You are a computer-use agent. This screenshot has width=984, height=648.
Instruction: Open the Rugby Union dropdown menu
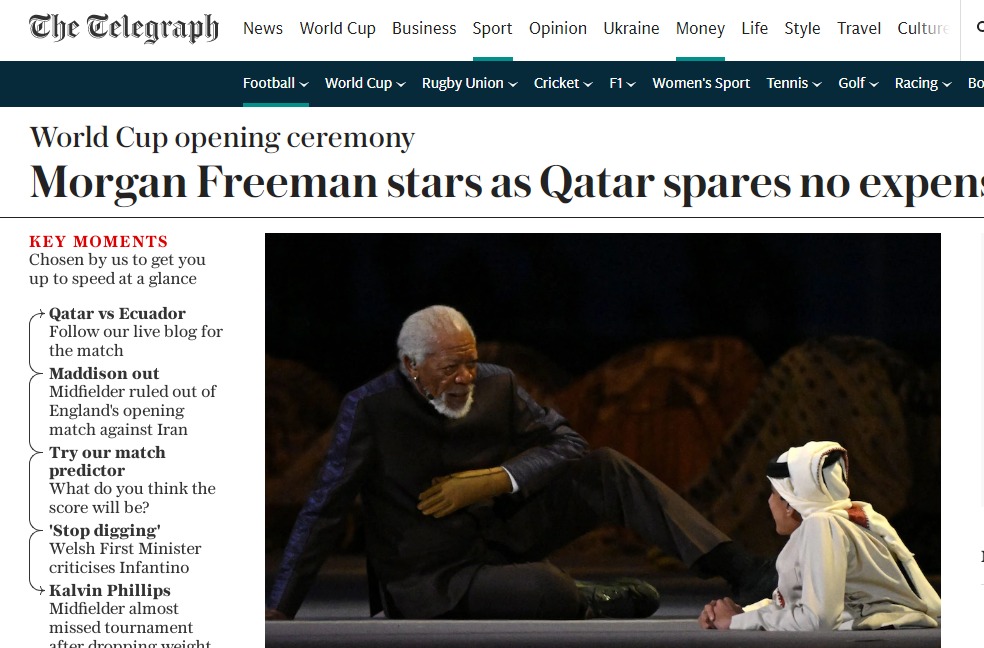click(x=513, y=84)
